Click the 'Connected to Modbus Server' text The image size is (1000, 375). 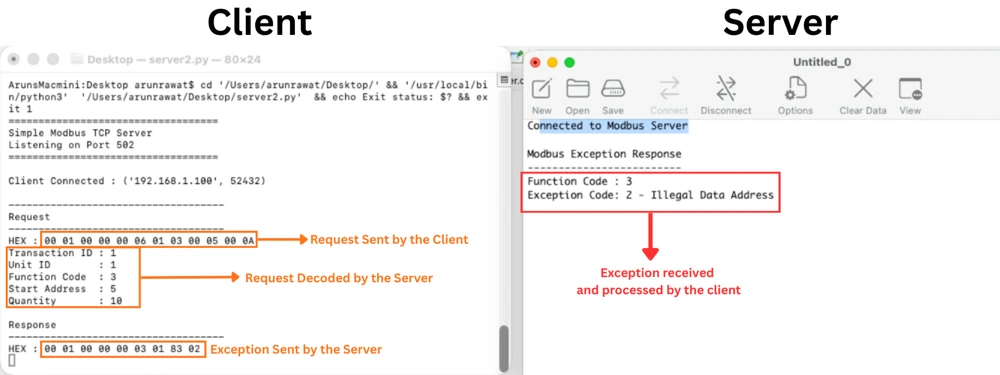608,126
